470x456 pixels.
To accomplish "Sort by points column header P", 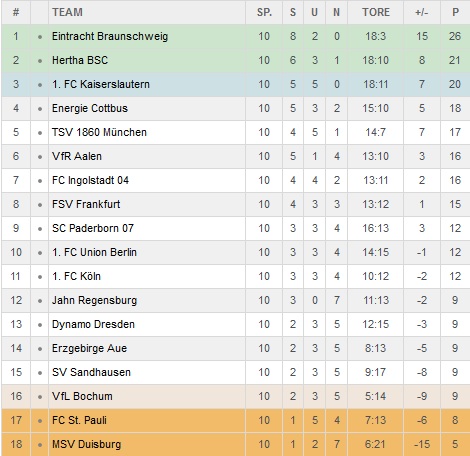I will tap(455, 12).
